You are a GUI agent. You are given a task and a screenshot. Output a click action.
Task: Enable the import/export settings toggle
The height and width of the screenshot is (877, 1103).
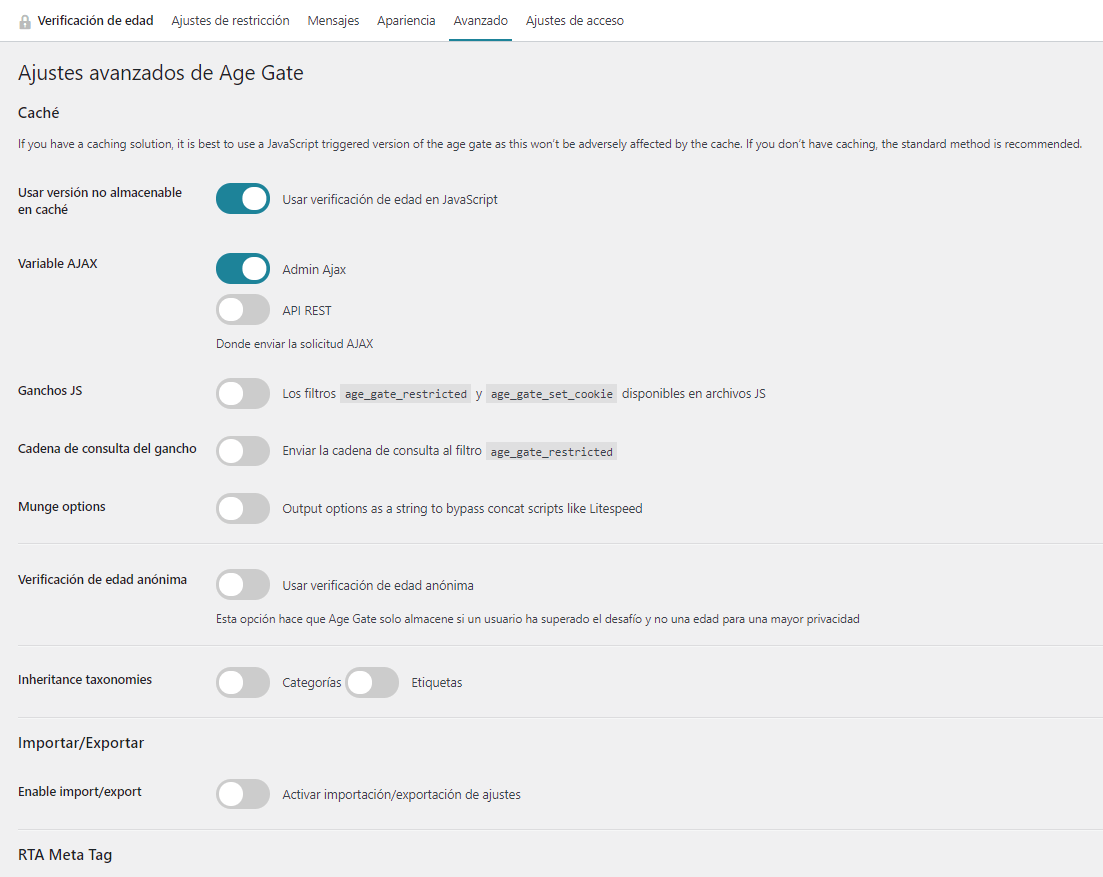coord(243,794)
